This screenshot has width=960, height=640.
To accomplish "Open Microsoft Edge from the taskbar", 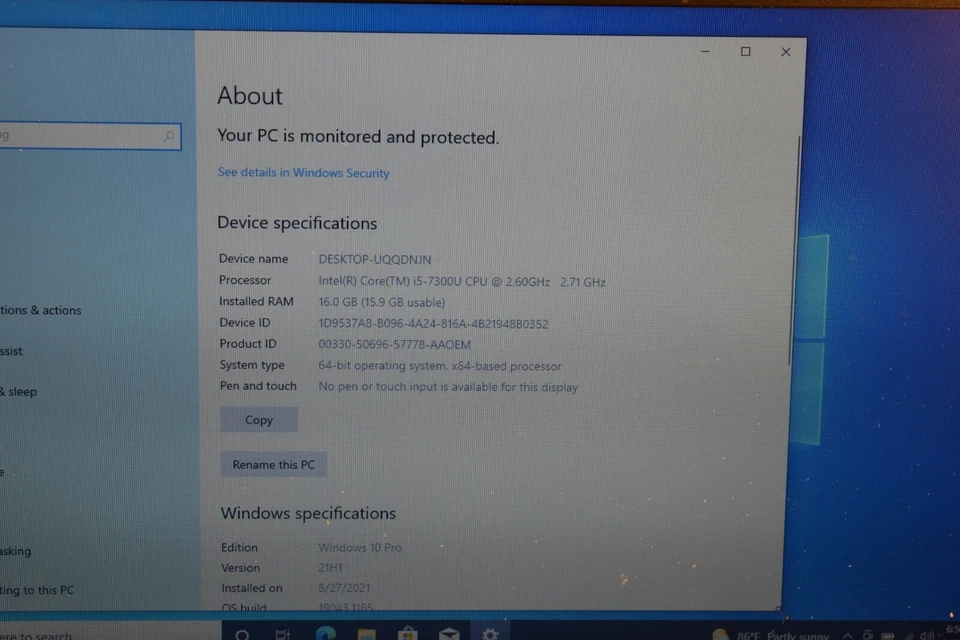I will point(324,634).
